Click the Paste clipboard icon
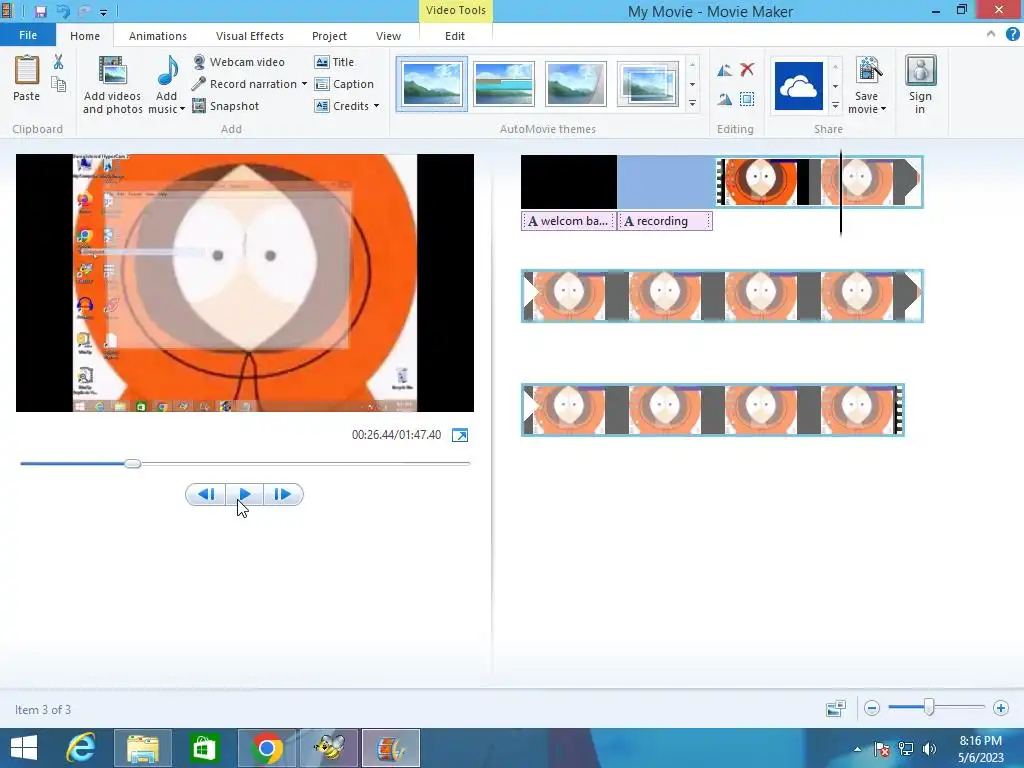 coord(27,71)
